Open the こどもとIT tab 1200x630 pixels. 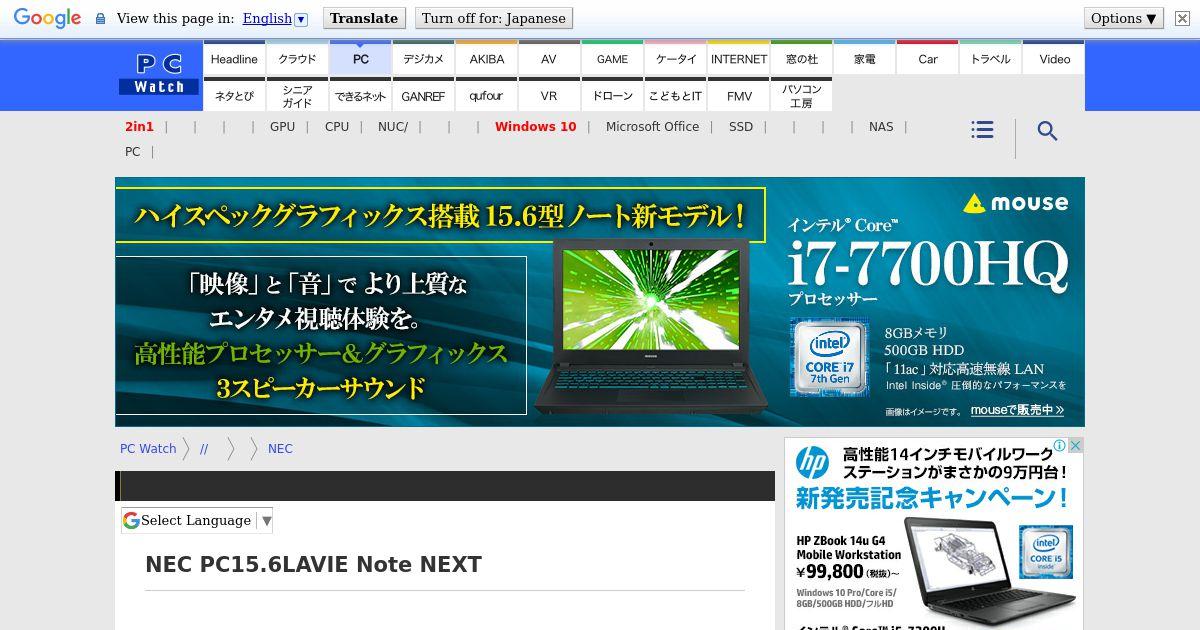click(675, 95)
